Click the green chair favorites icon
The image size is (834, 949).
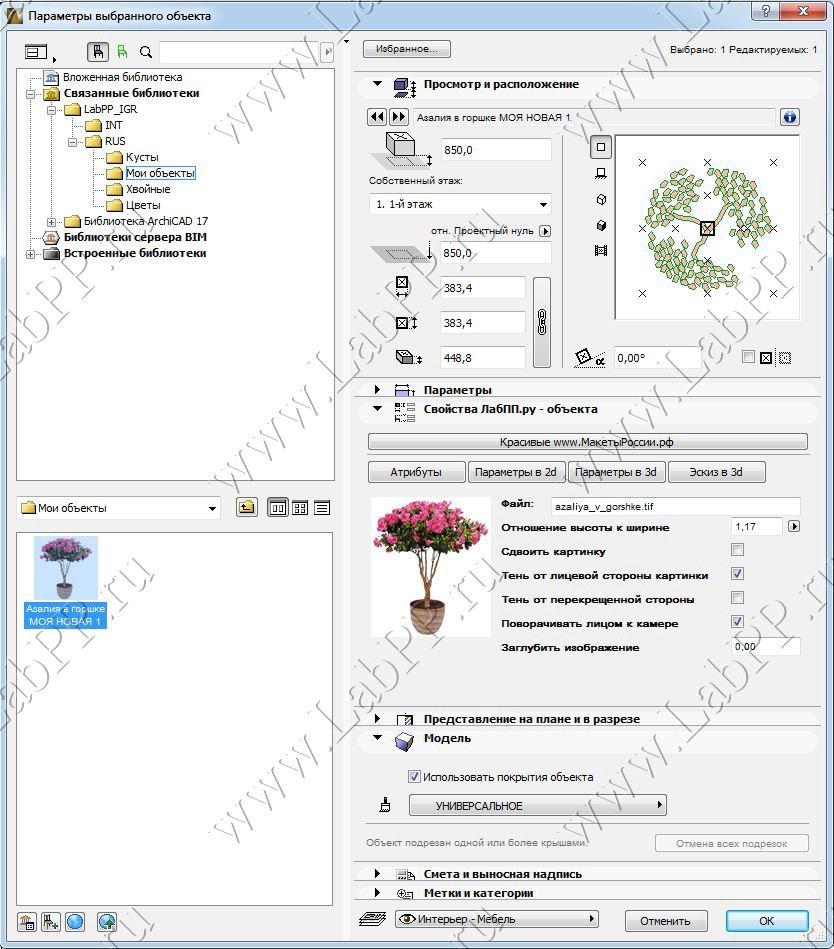click(x=122, y=52)
